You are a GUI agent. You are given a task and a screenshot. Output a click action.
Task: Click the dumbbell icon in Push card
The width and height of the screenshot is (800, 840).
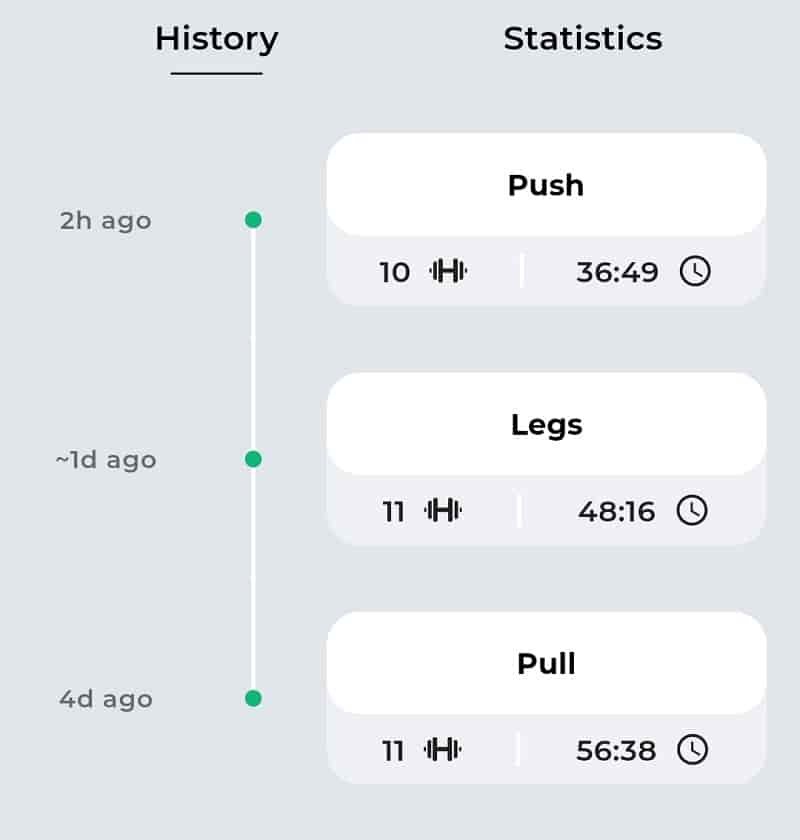(x=448, y=271)
